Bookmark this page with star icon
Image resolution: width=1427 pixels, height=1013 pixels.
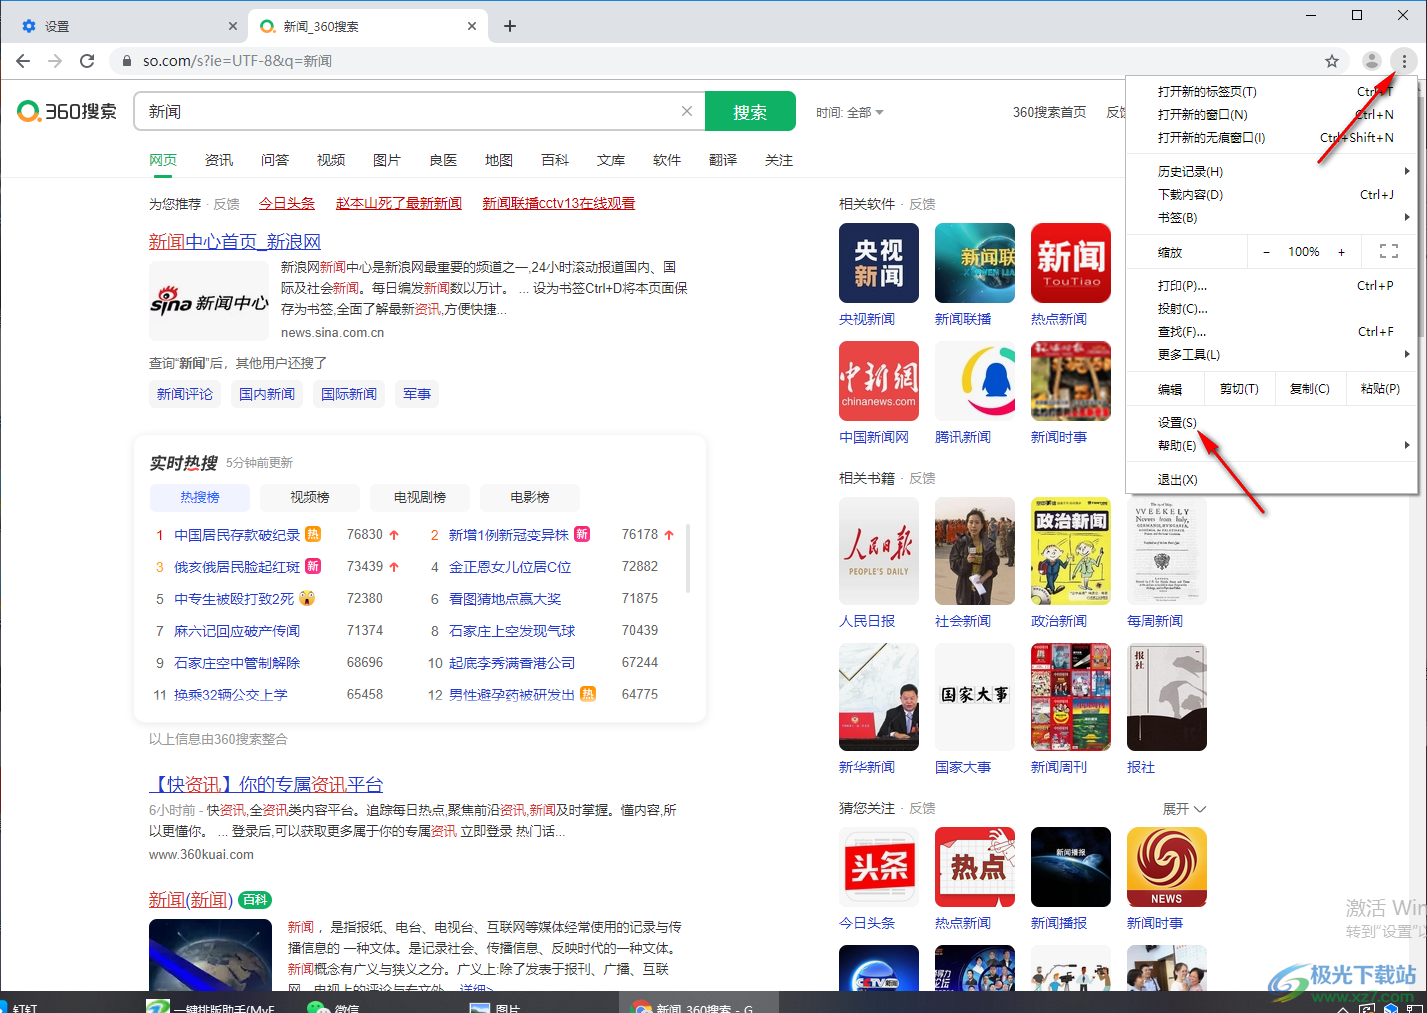[1332, 61]
